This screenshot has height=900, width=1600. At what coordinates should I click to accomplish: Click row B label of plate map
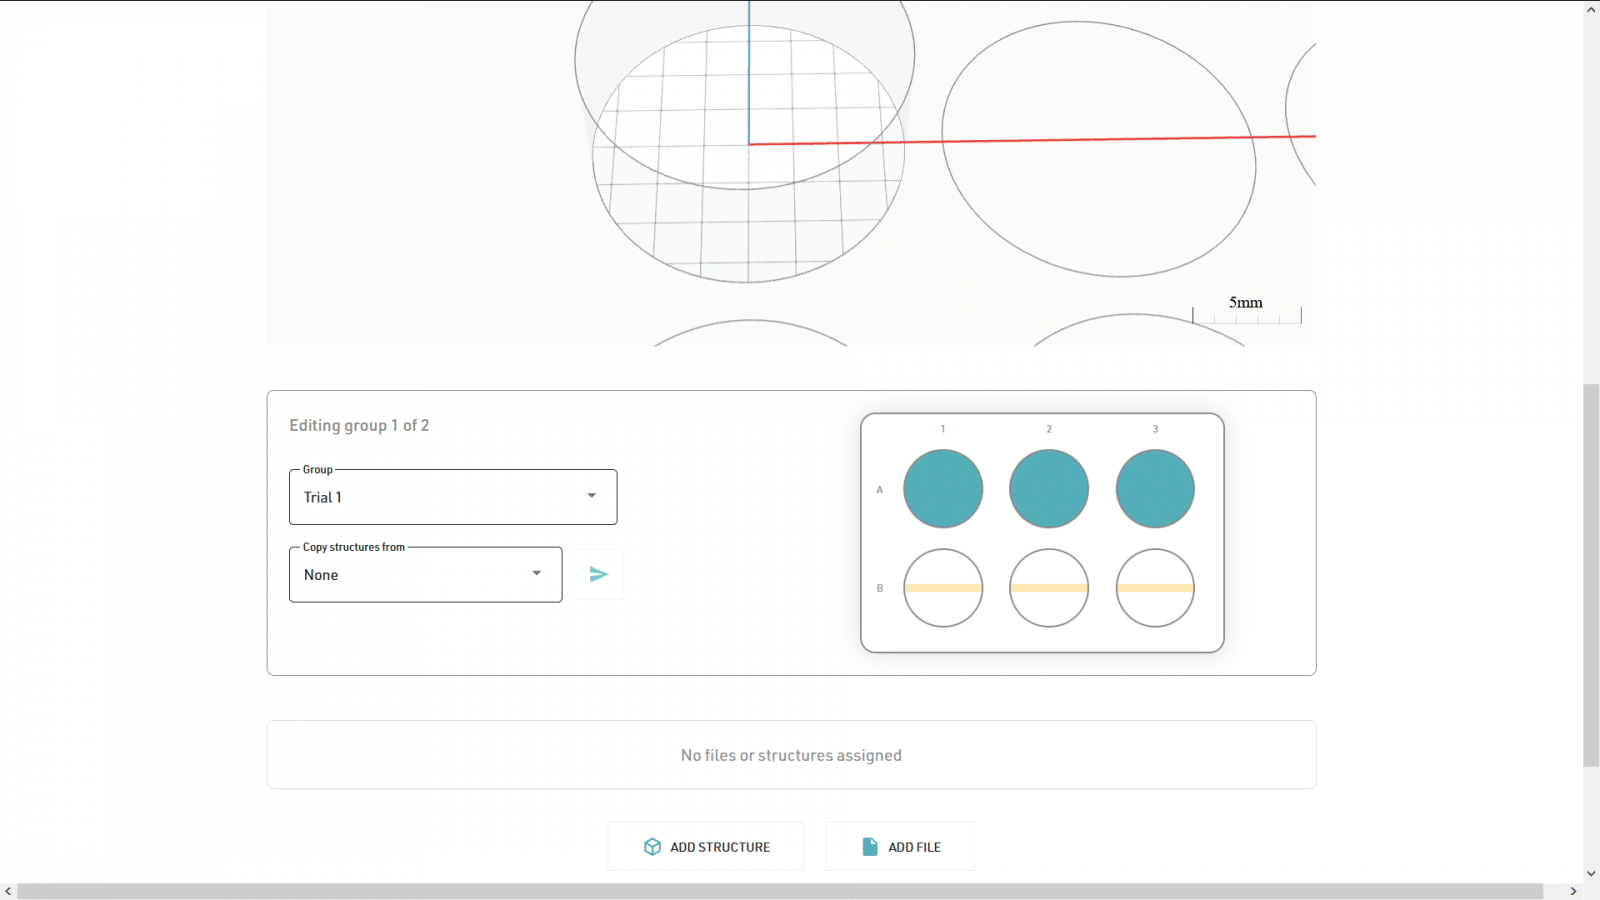[880, 588]
